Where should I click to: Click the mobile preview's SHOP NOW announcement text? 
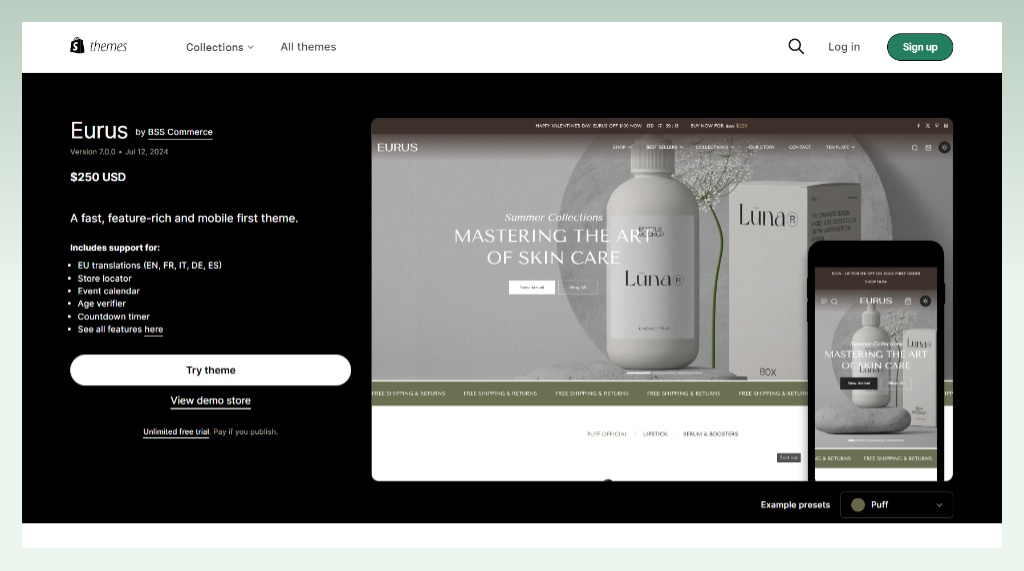click(876, 282)
